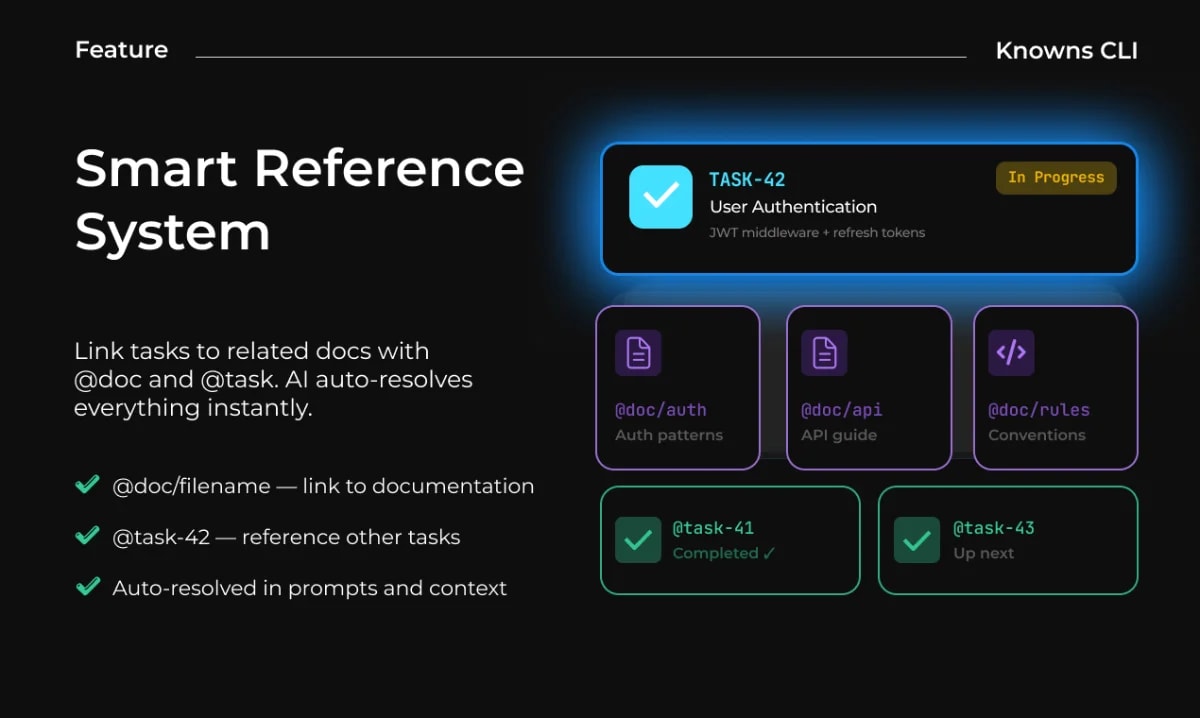Open the Knowns CLI header item
Image resolution: width=1200 pixels, height=718 pixels.
tap(1067, 50)
